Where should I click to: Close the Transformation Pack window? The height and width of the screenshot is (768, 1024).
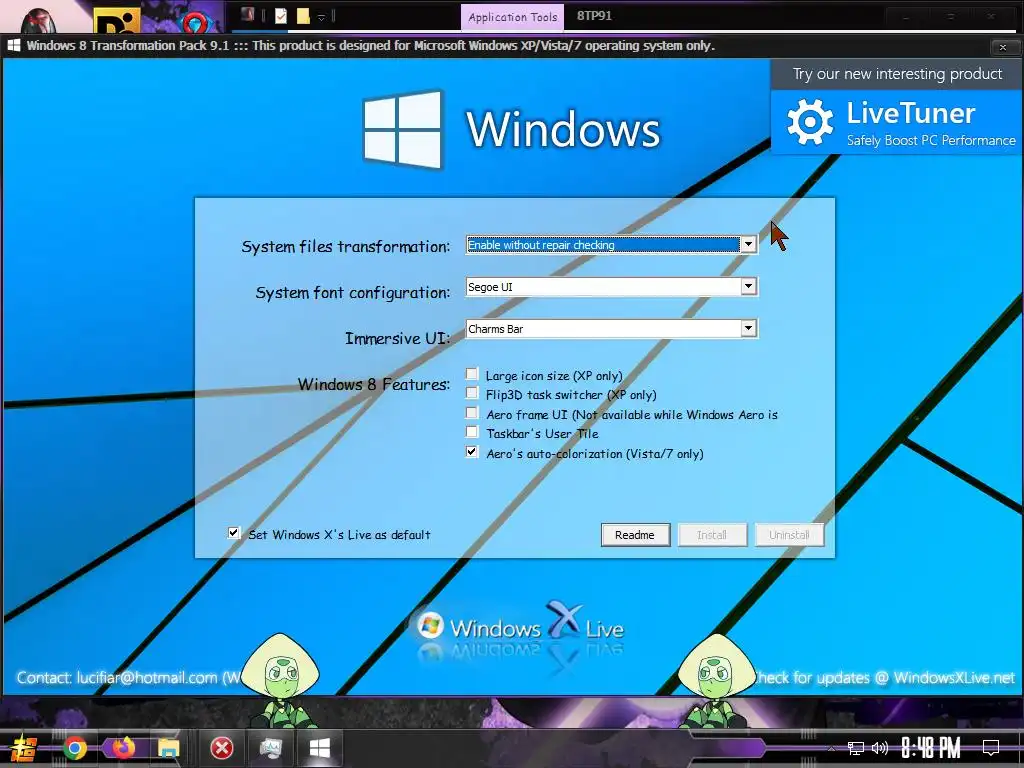1003,47
